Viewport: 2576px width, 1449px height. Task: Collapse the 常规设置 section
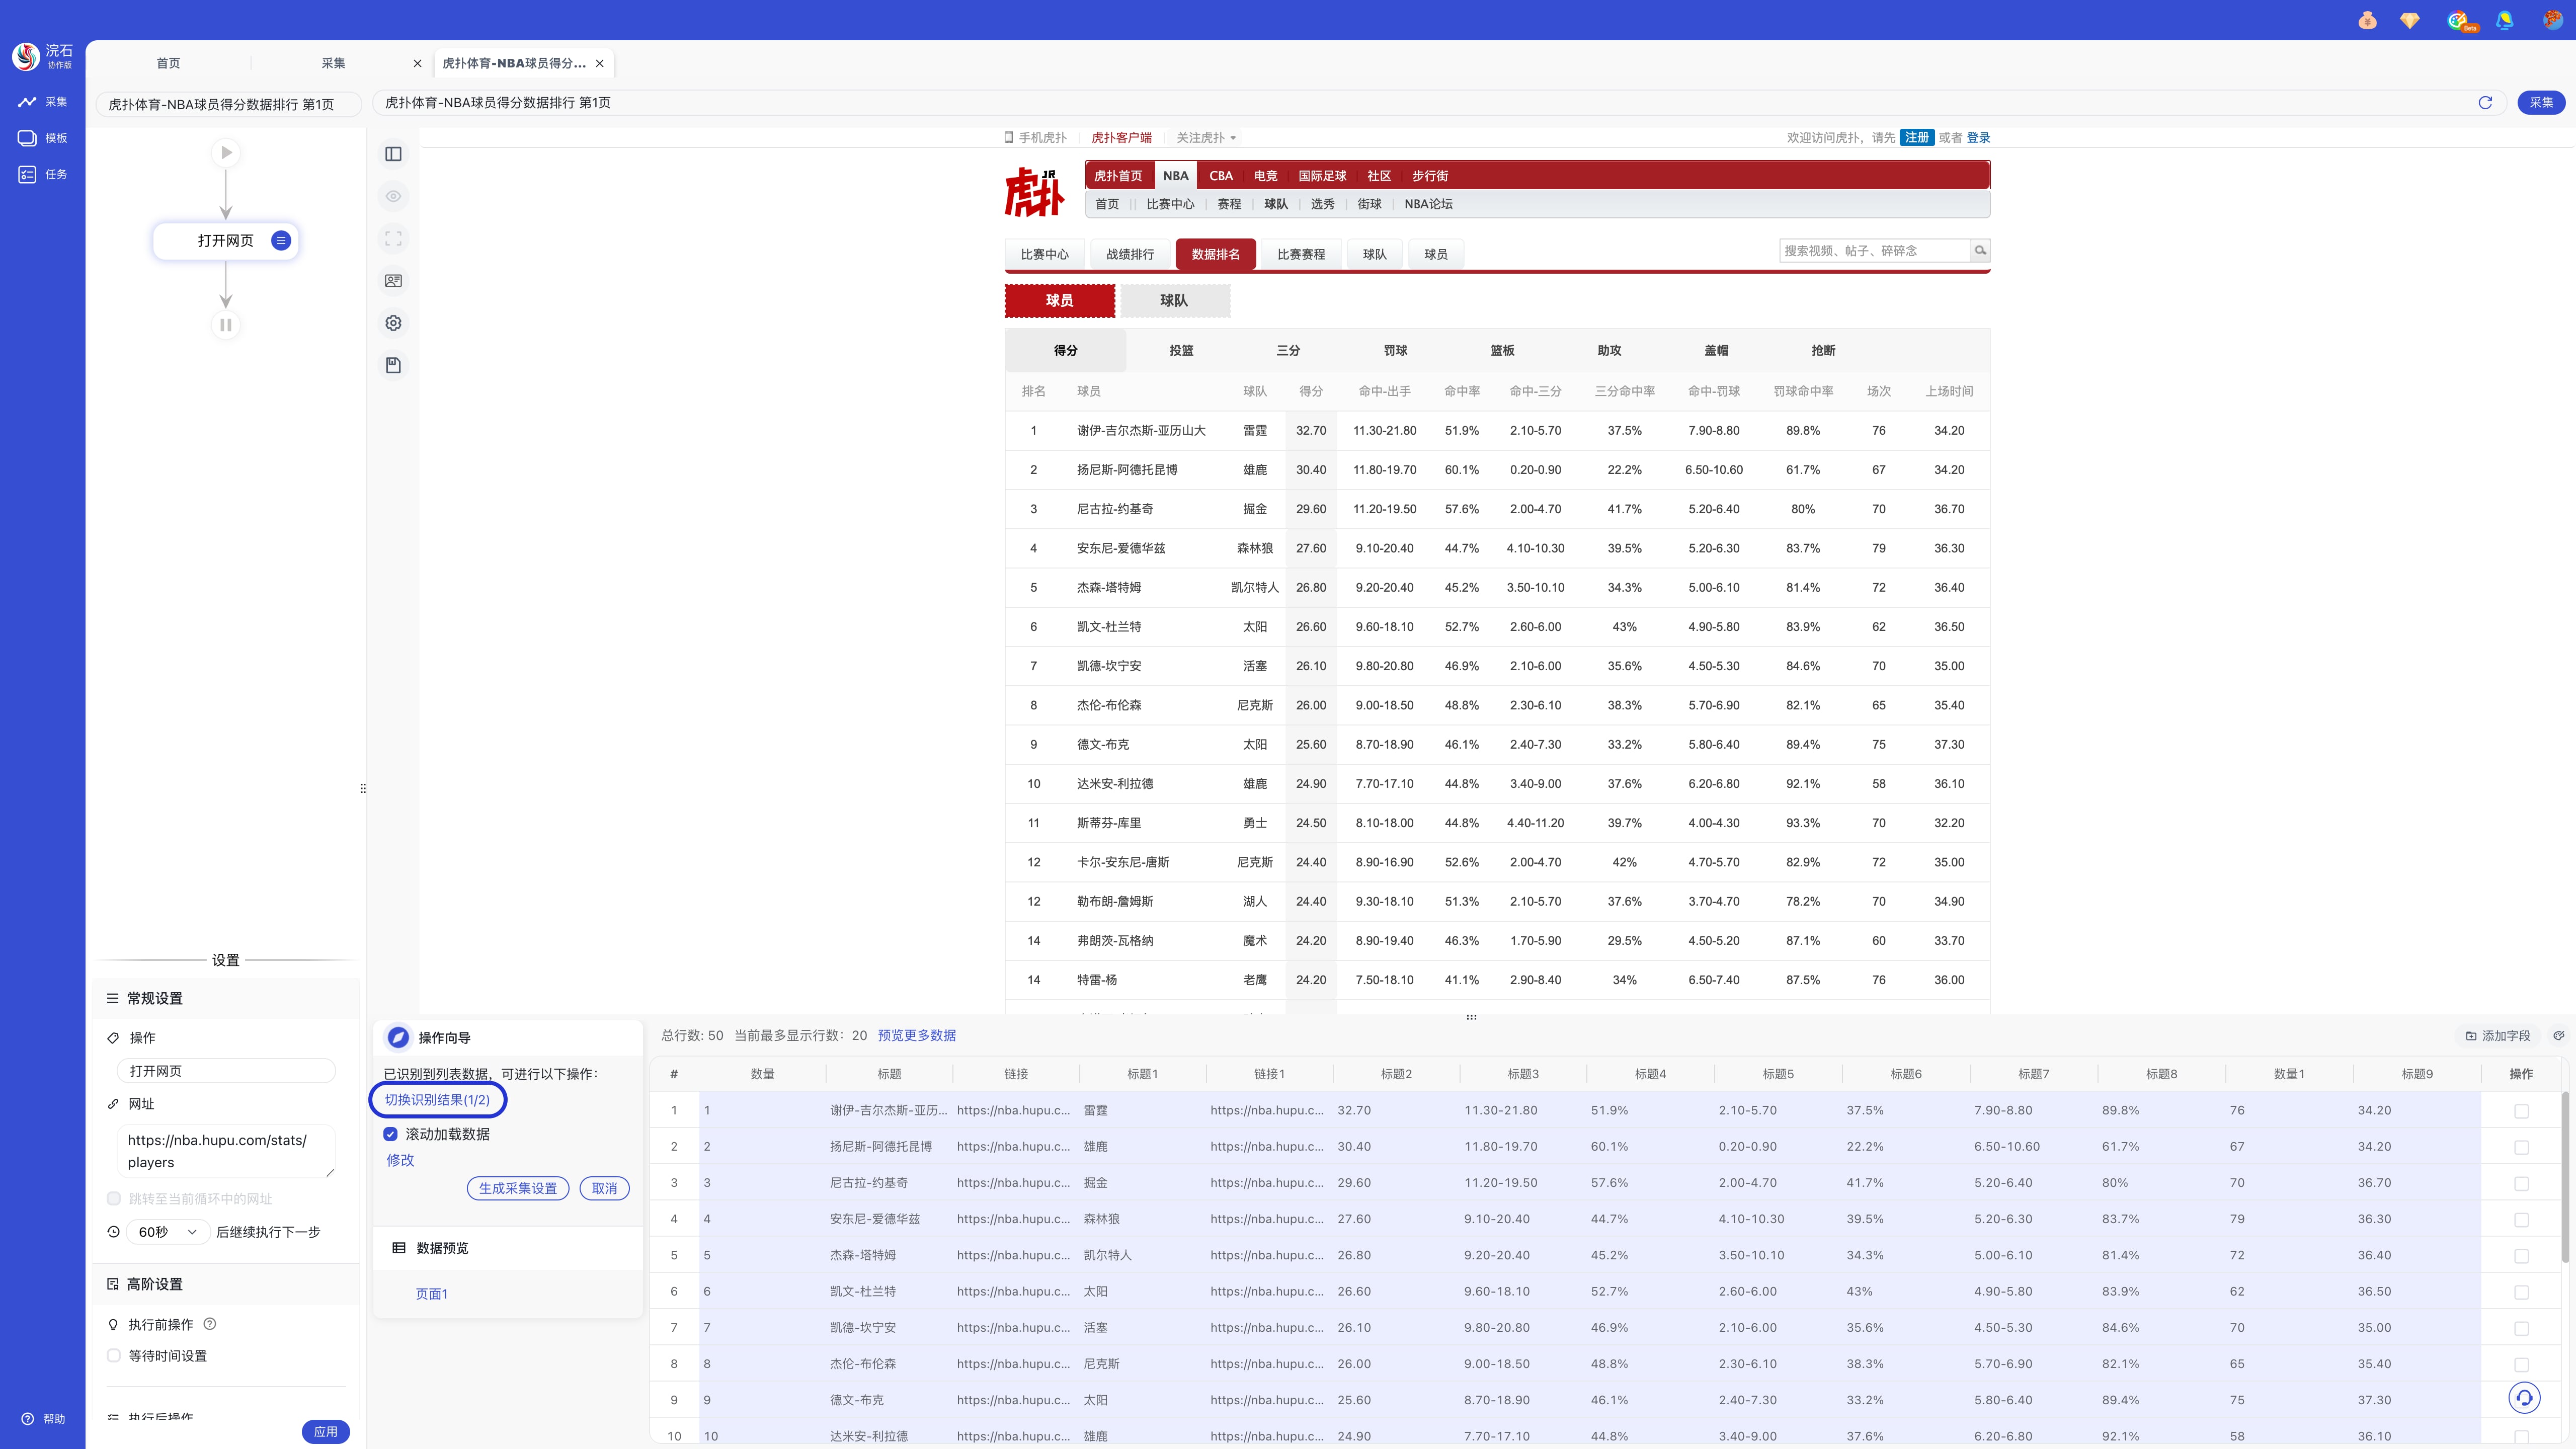(227, 998)
